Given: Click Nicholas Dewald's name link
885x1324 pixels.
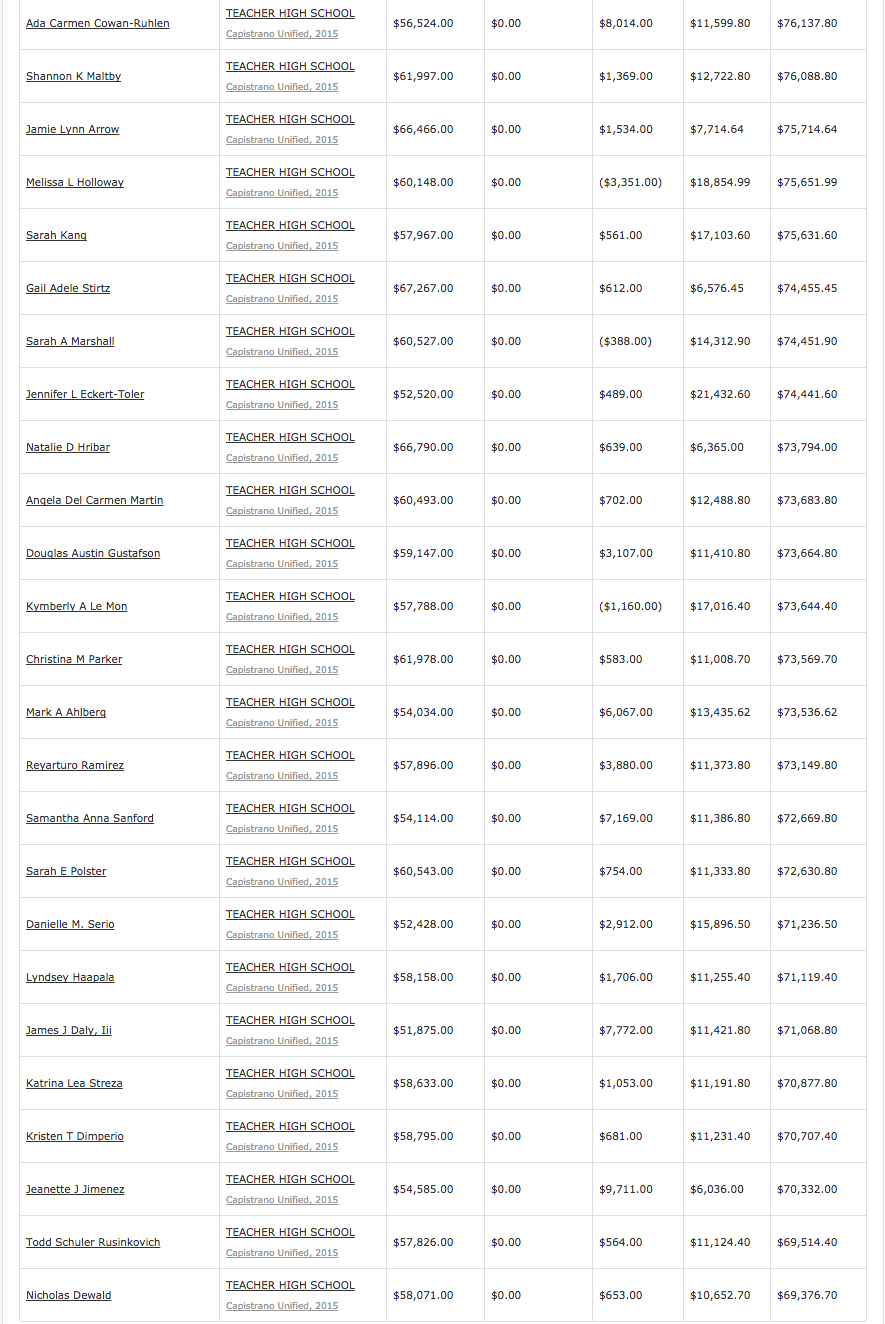Looking at the screenshot, I should [69, 1296].
